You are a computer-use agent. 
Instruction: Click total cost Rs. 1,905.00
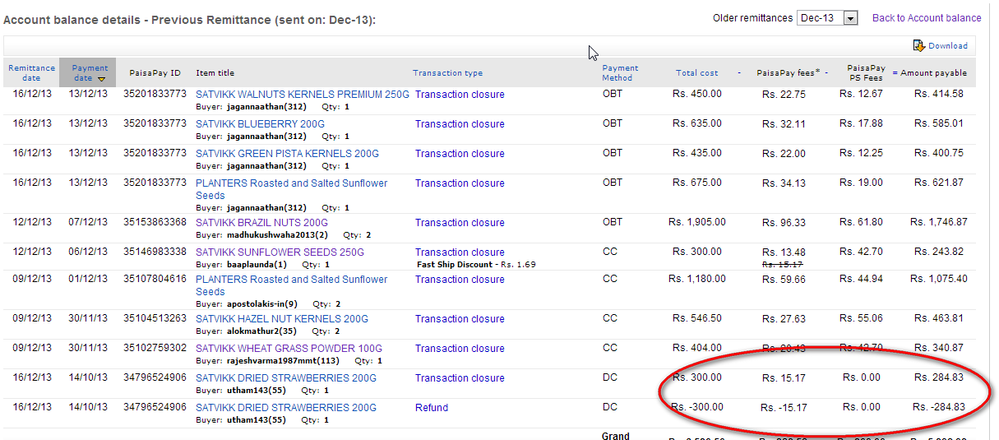point(696,223)
